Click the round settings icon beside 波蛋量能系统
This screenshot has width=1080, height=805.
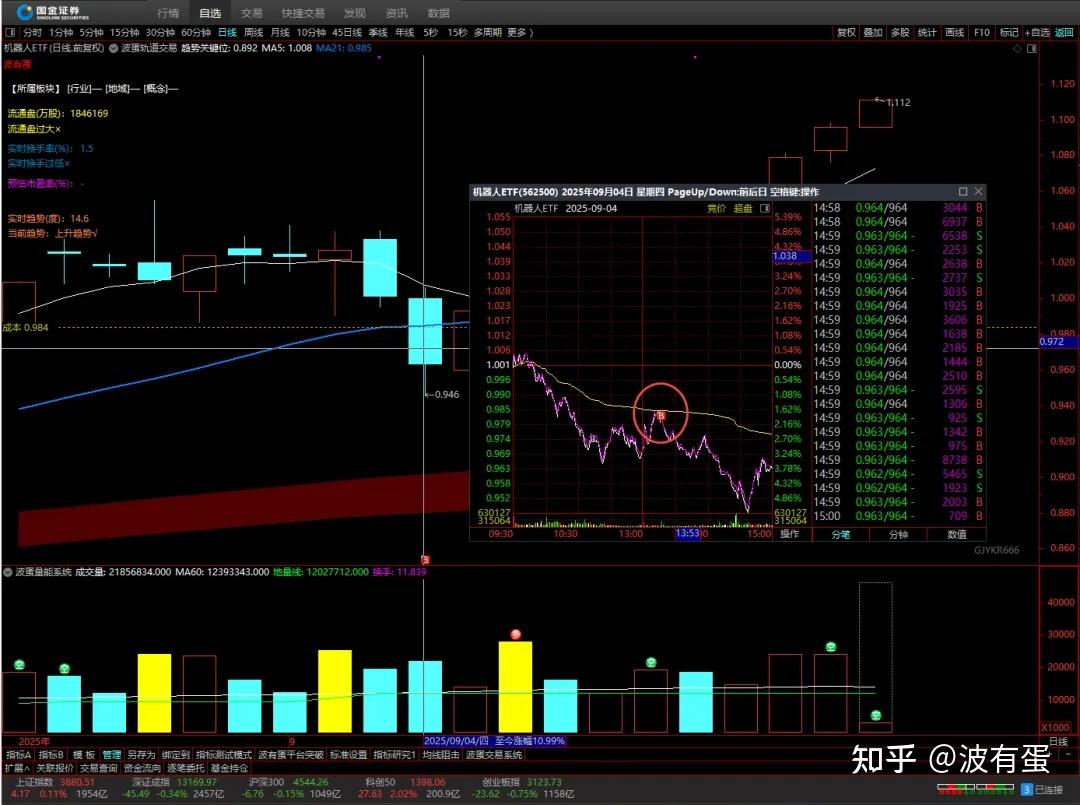pos(8,572)
